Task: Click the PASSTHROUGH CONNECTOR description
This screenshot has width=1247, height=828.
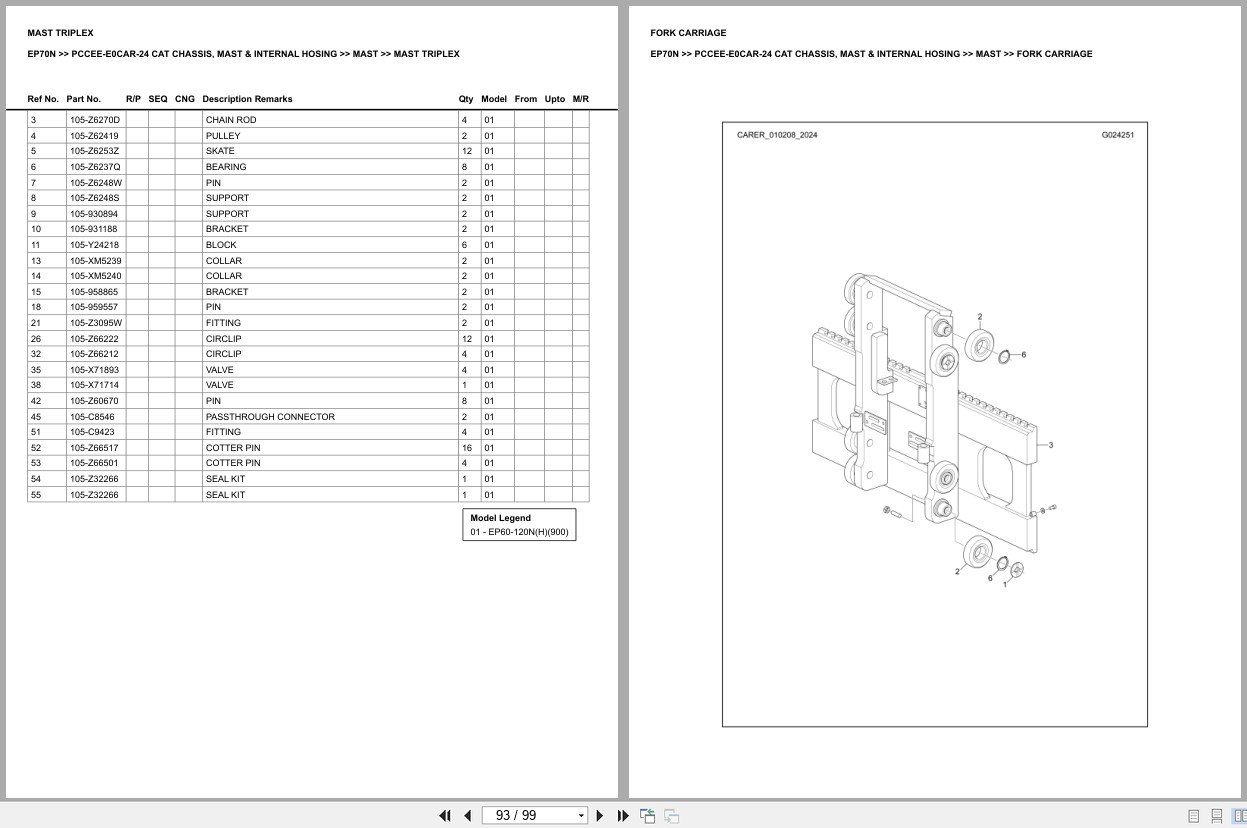Action: (270, 417)
